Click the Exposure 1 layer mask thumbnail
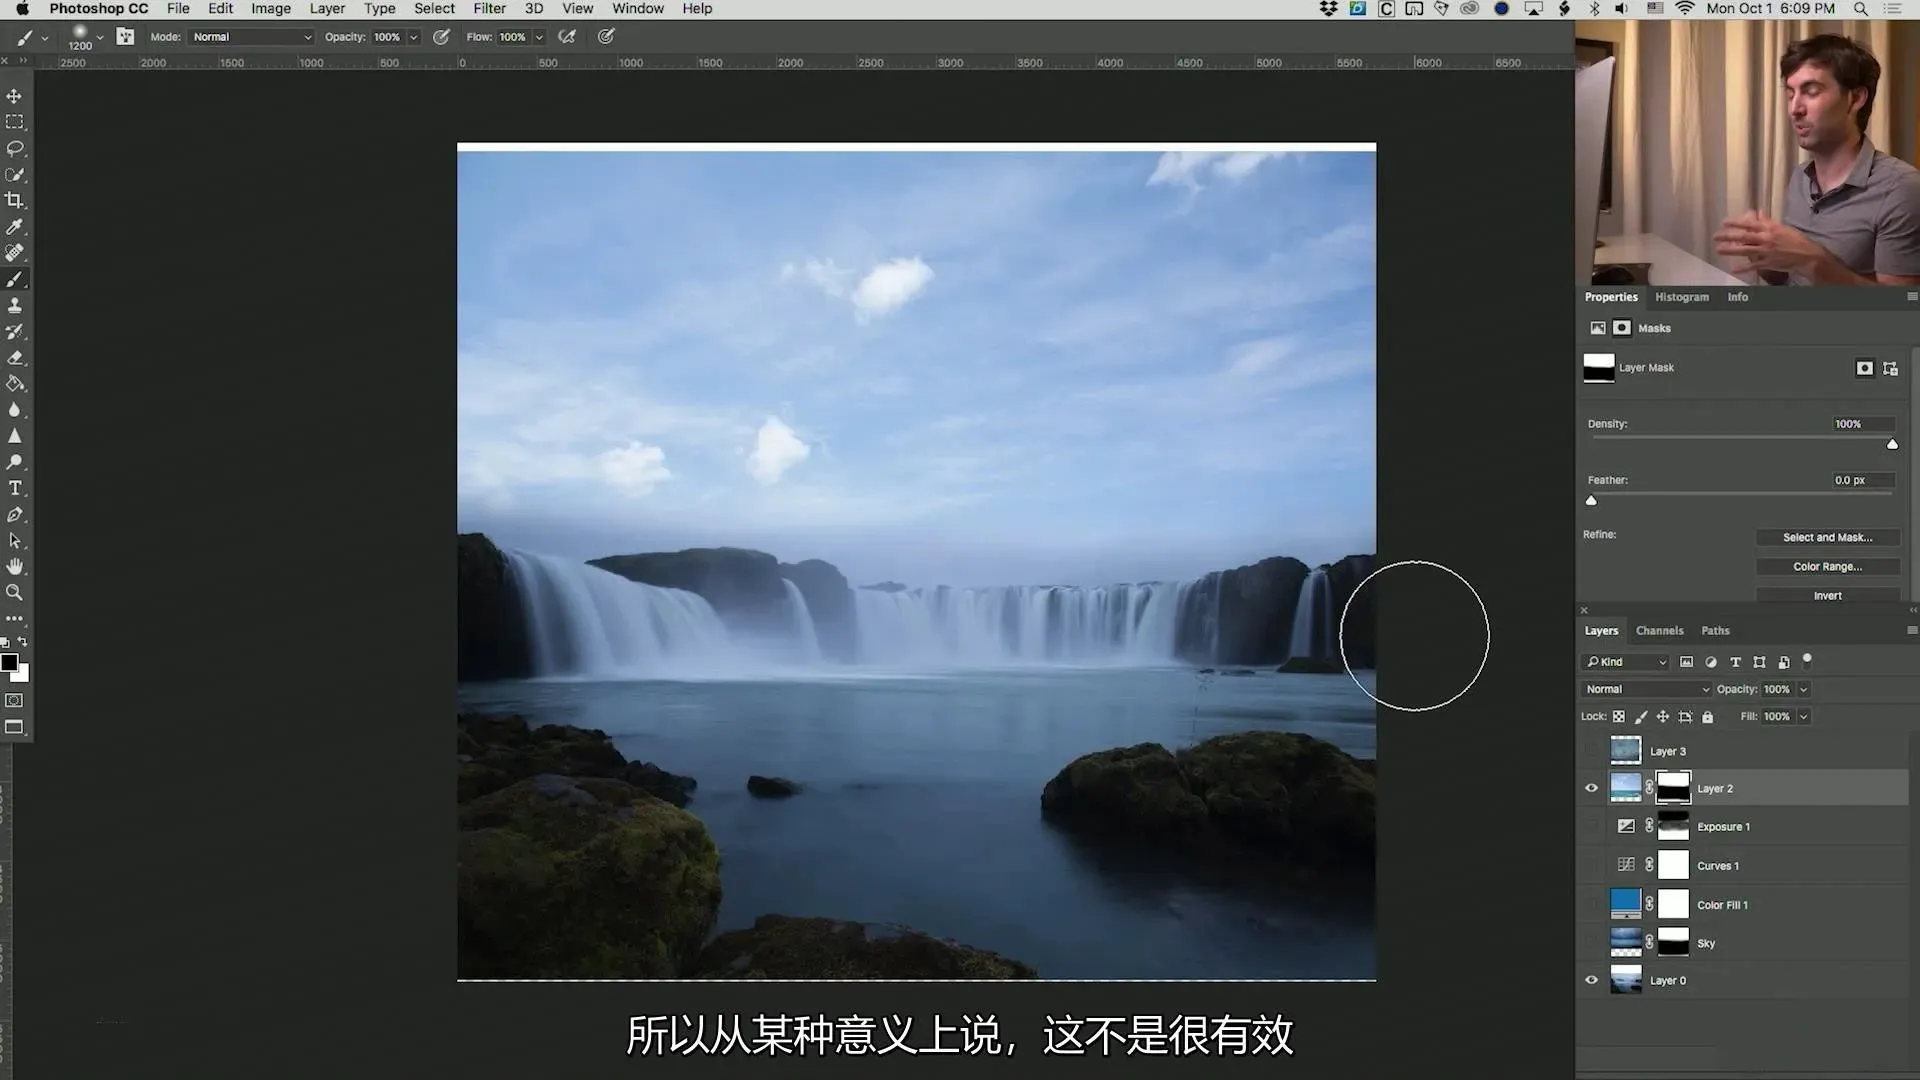The width and height of the screenshot is (1920, 1080). click(1673, 826)
